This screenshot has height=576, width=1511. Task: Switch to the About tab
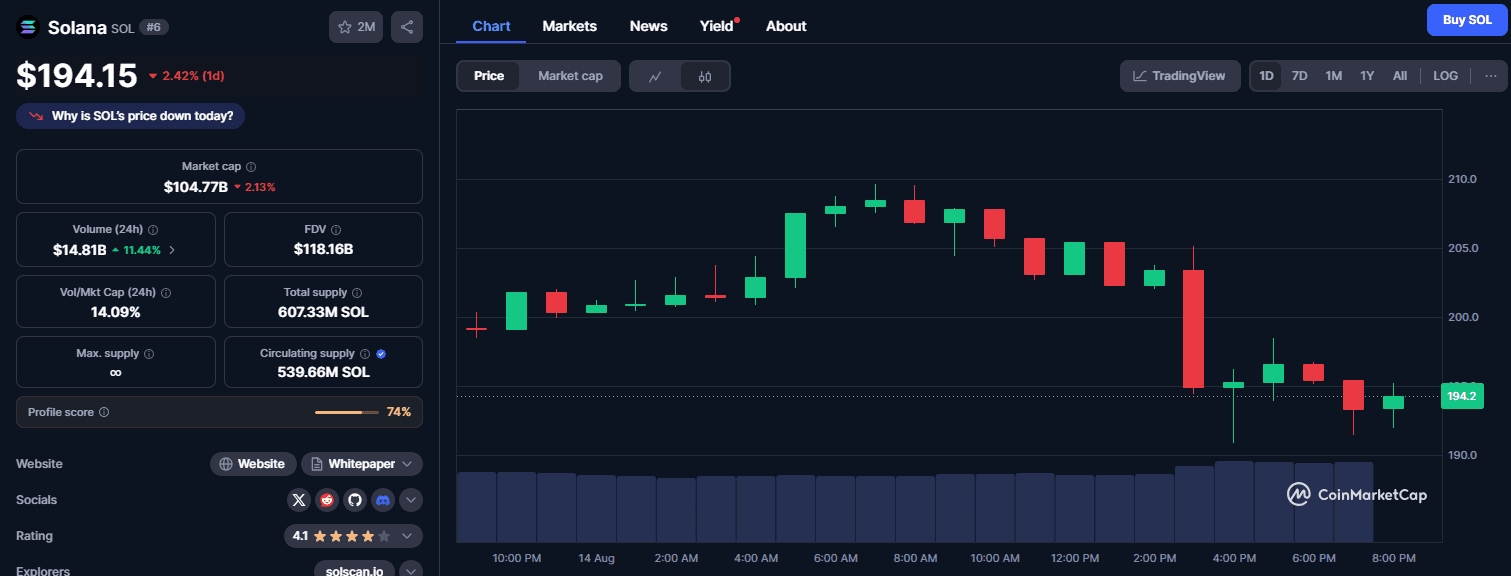pos(786,26)
